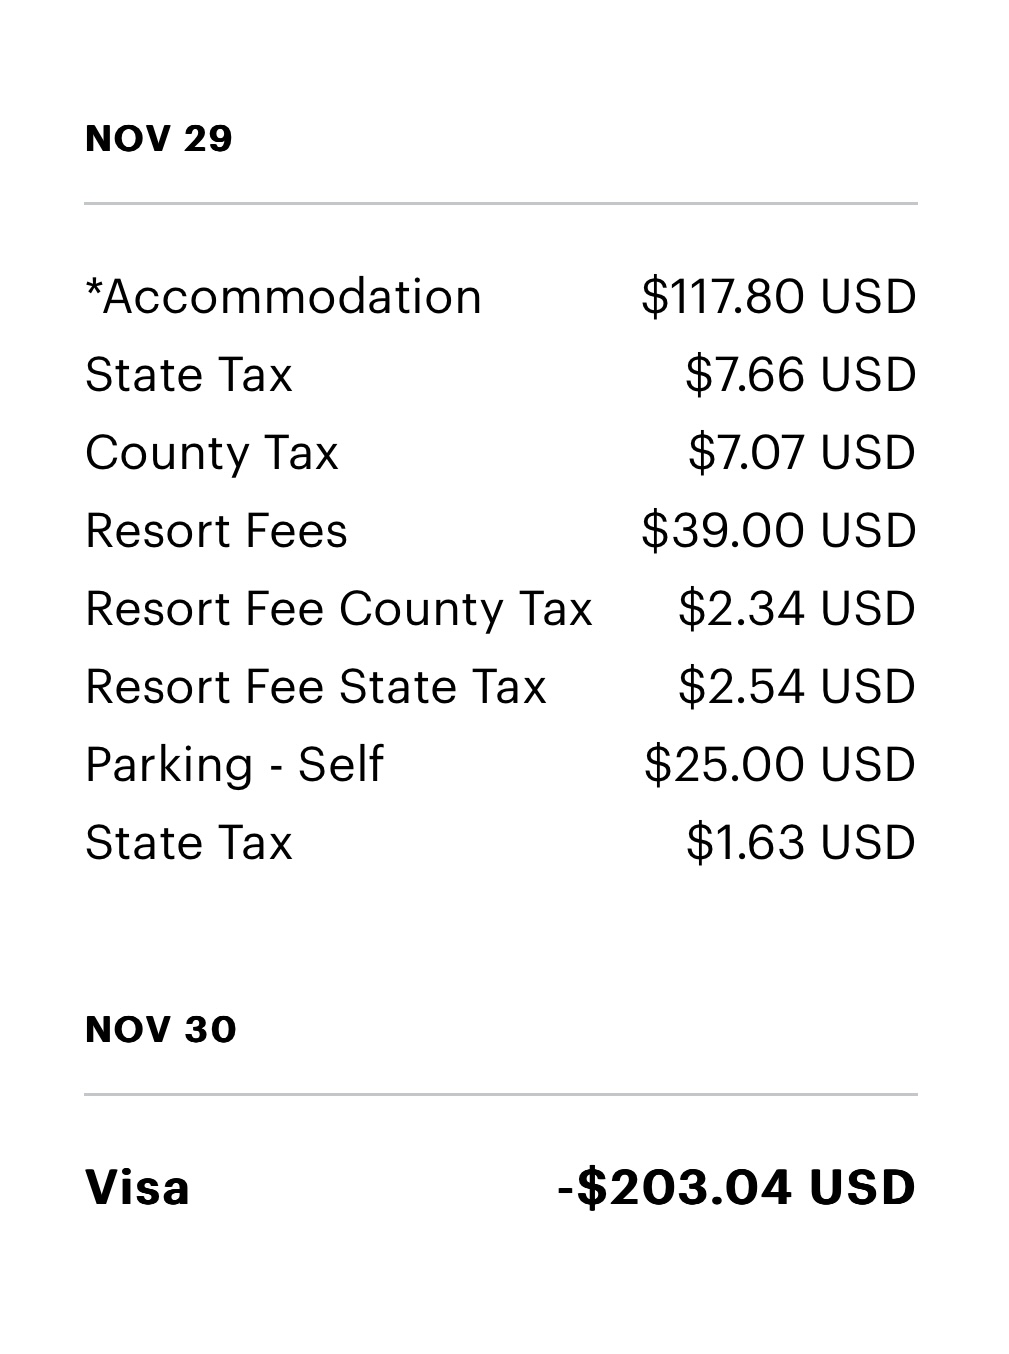Screen dimensions: 1009x1354
Task: Click the NOV 30 date heading
Action: tap(161, 1030)
